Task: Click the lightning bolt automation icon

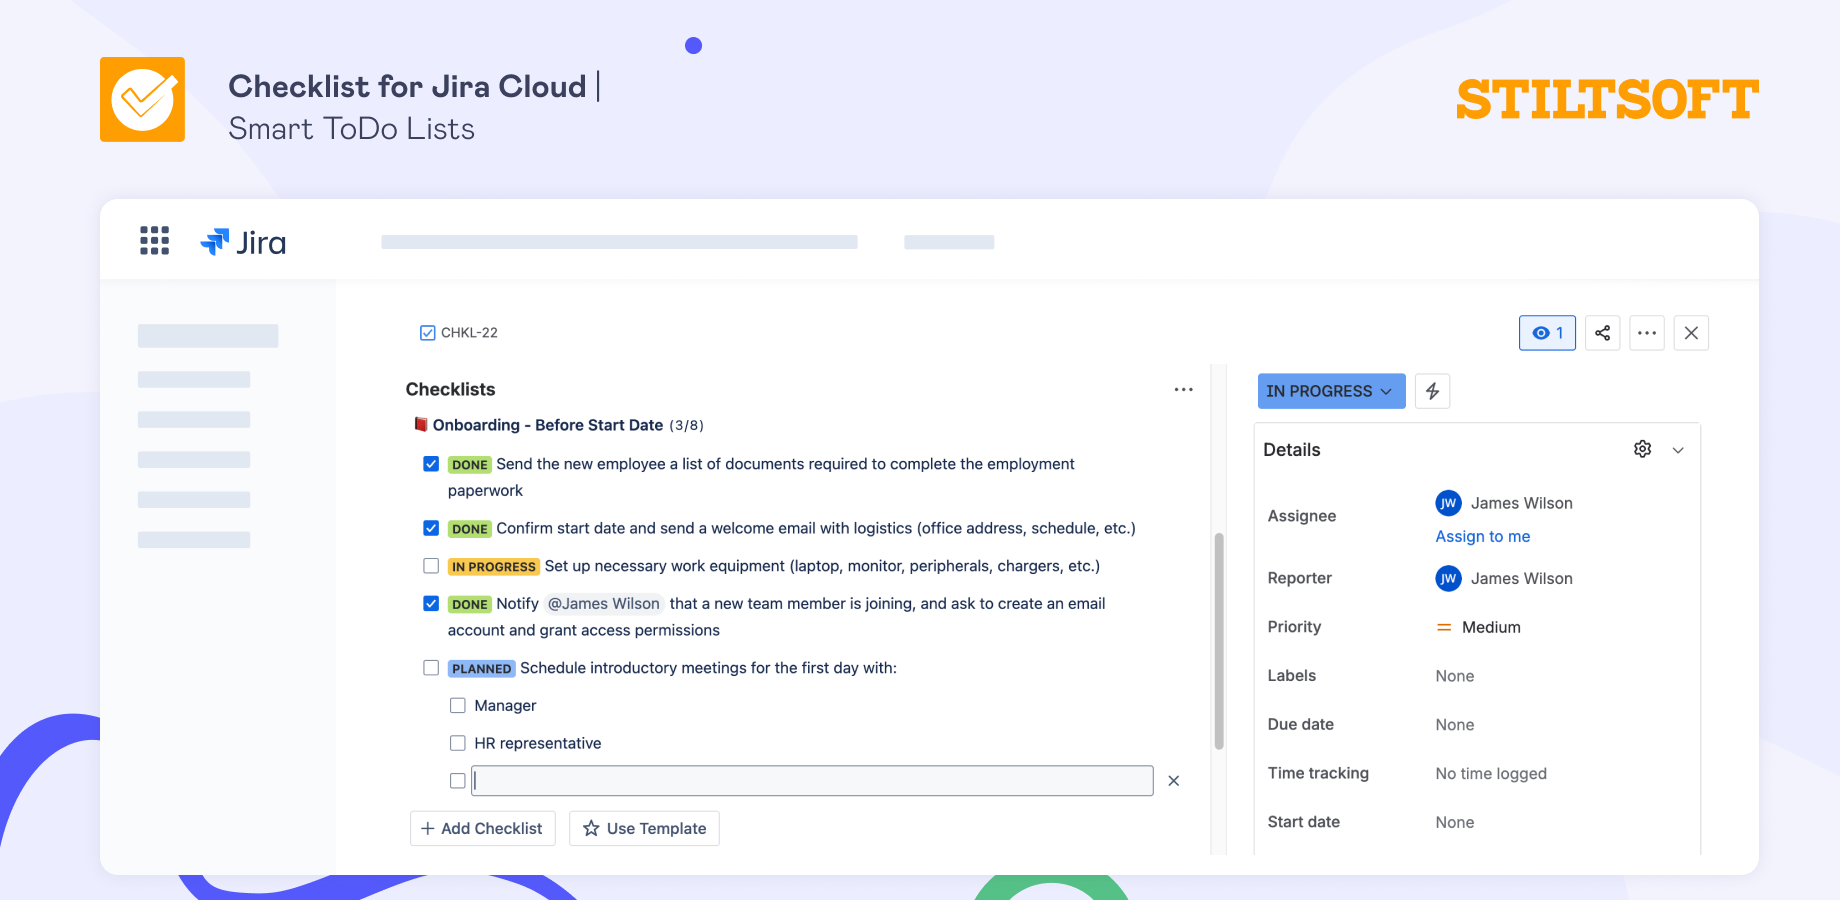Action: click(1433, 391)
